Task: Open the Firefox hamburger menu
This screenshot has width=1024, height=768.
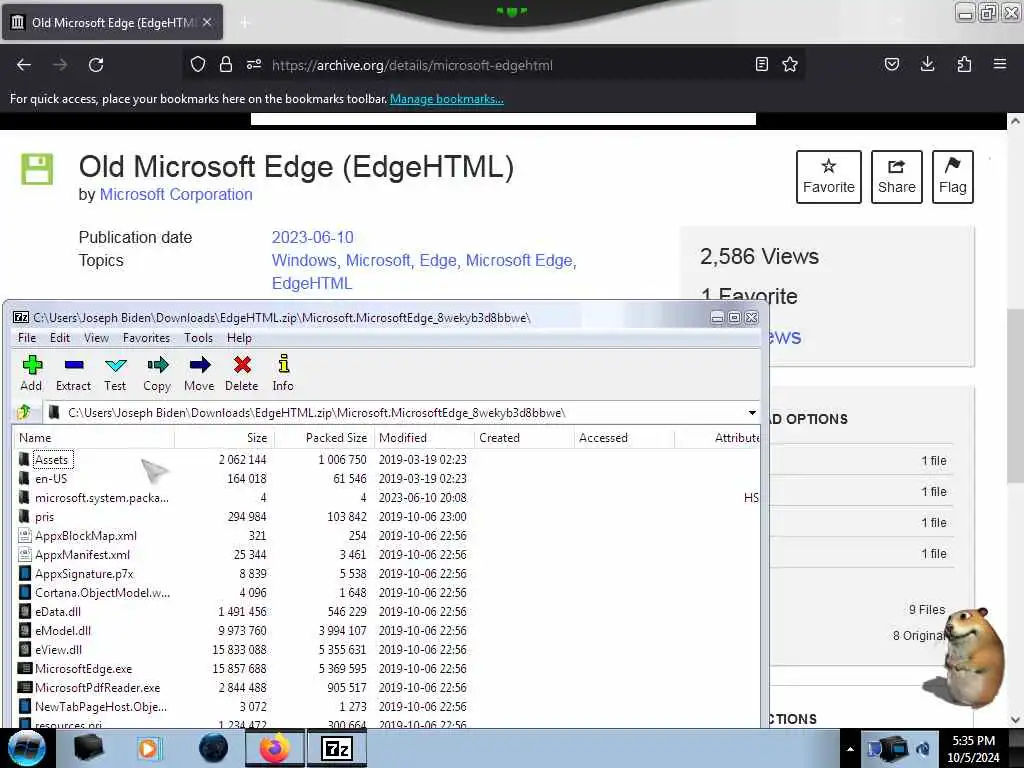Action: point(1000,64)
